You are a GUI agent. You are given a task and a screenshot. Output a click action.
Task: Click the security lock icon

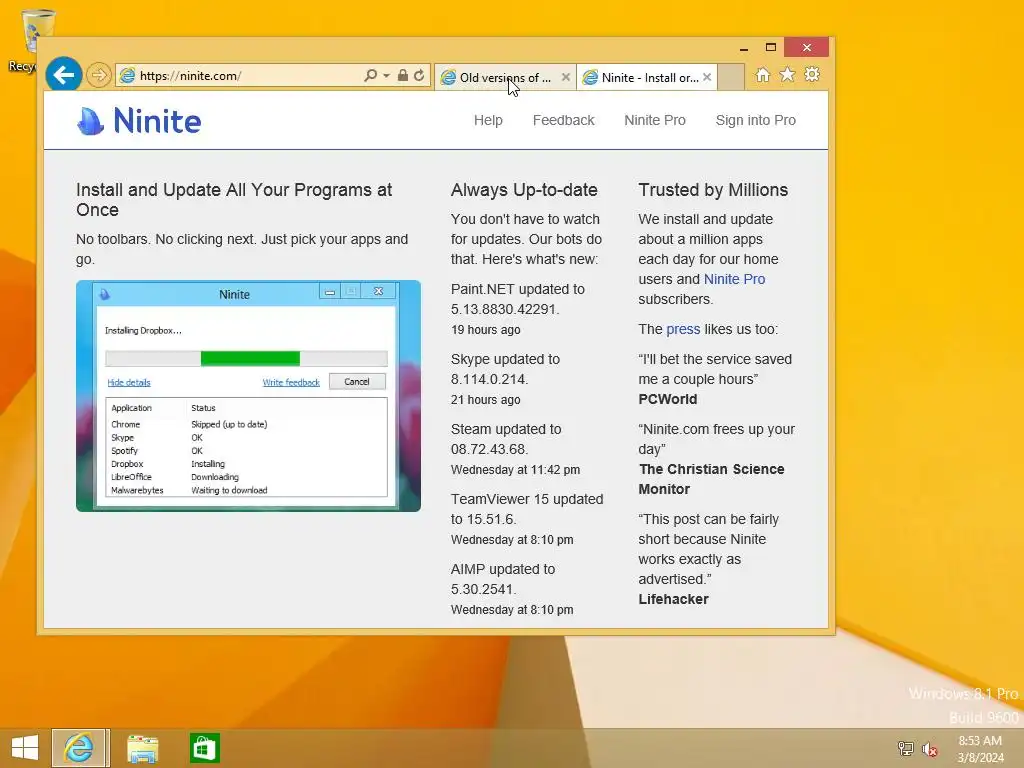coord(403,76)
